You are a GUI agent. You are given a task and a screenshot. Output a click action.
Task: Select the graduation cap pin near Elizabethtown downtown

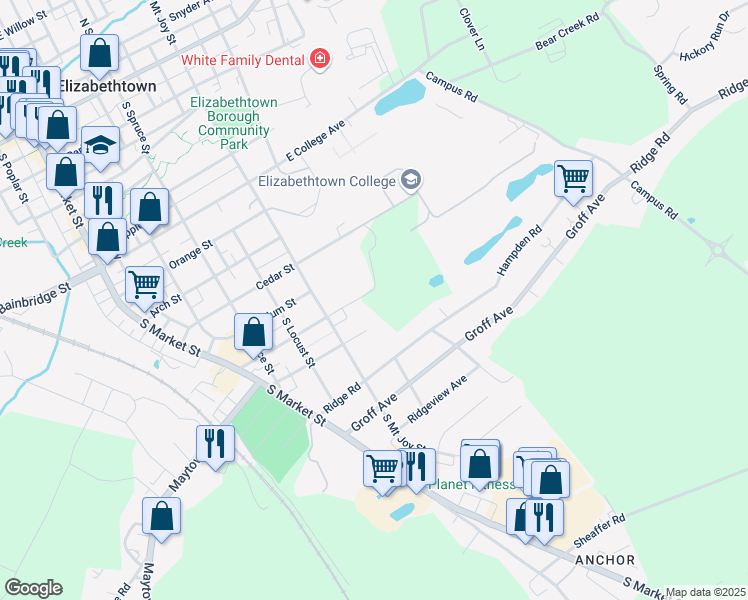(100, 146)
